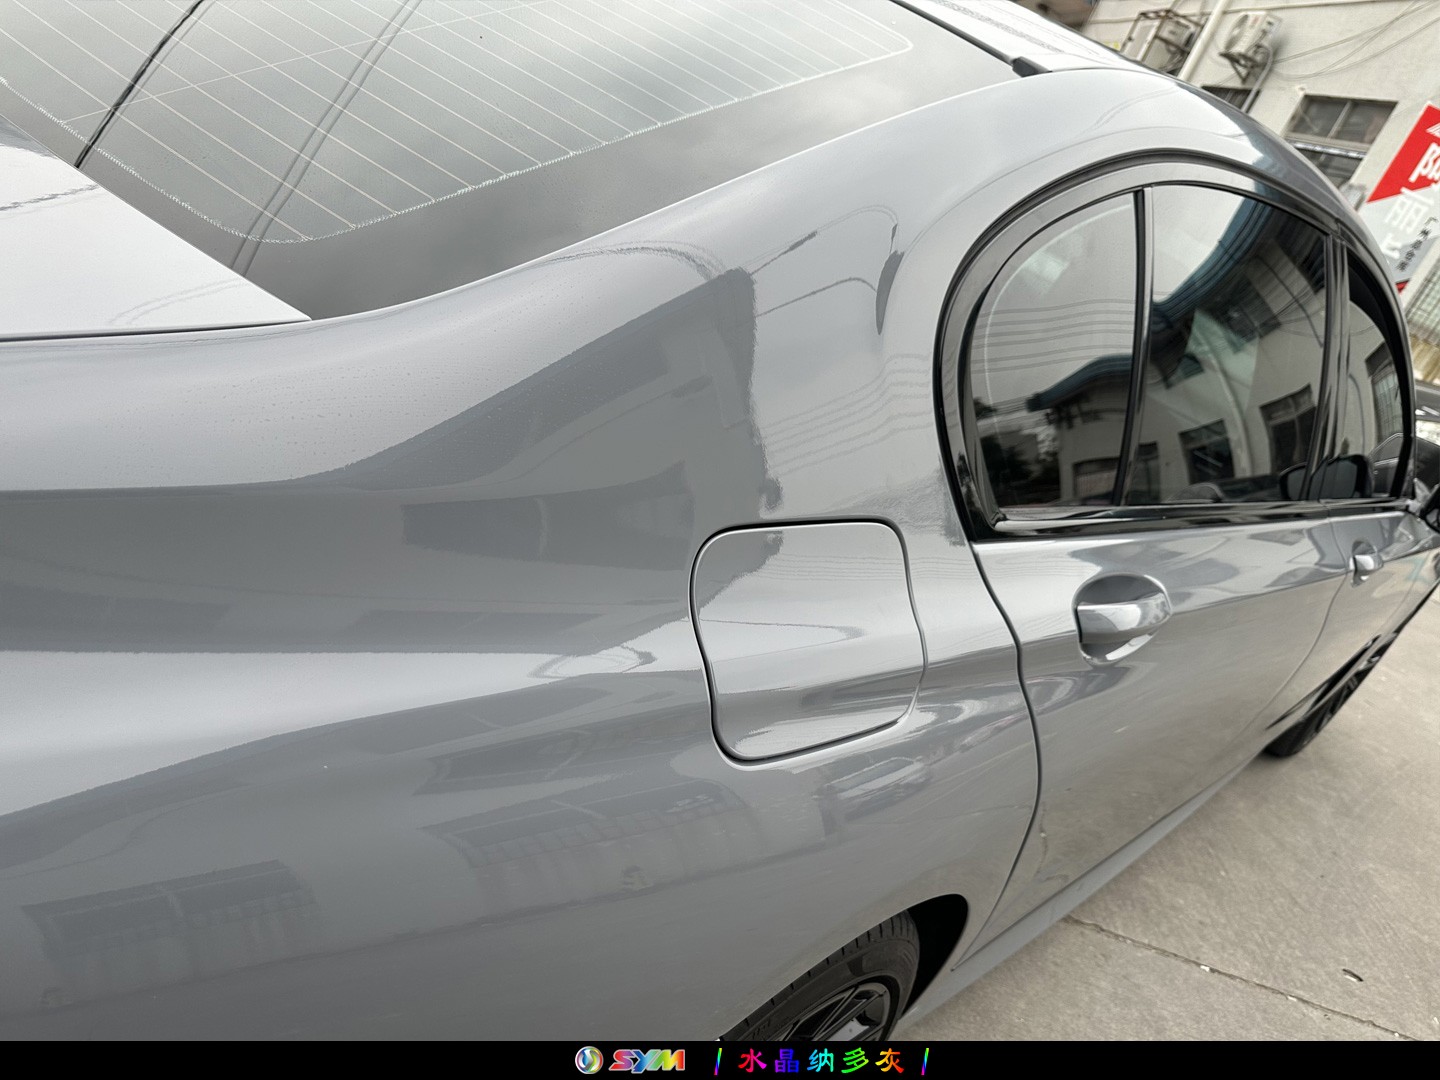Click the SYM logo in bottom banner
The height and width of the screenshot is (1080, 1440).
click(630, 1060)
